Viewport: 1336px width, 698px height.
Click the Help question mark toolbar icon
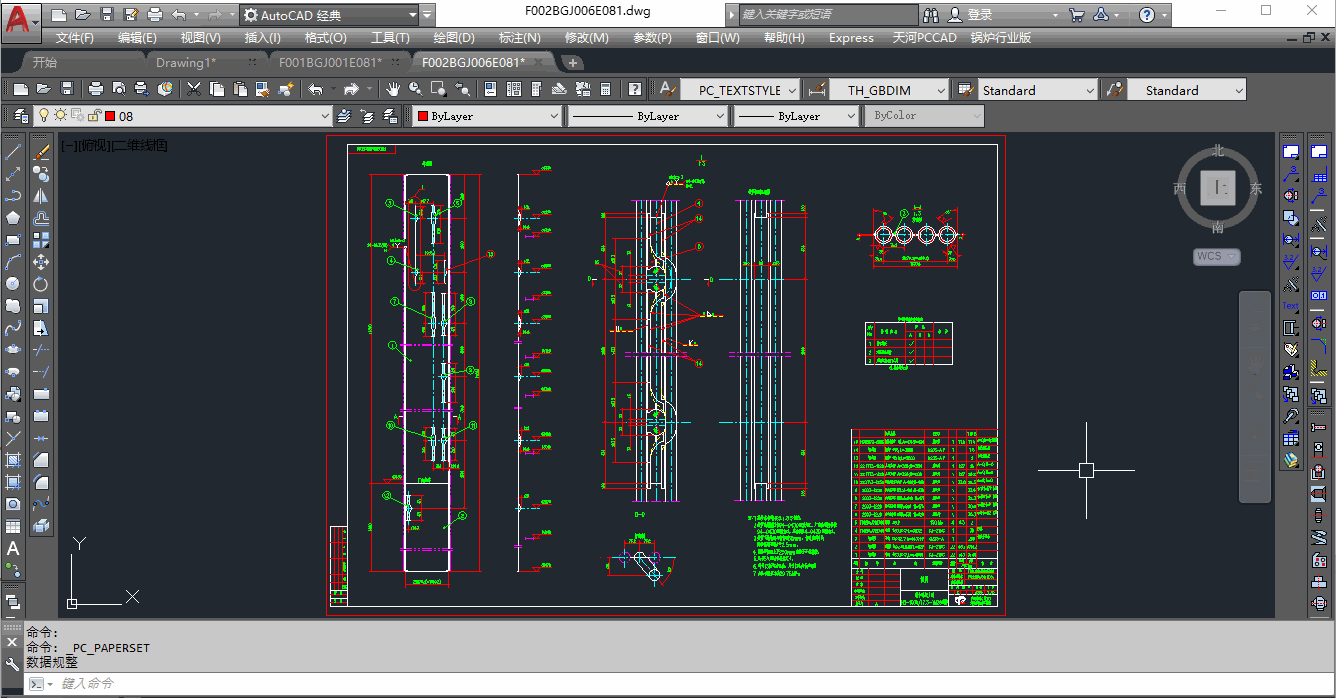pyautogui.click(x=633, y=89)
